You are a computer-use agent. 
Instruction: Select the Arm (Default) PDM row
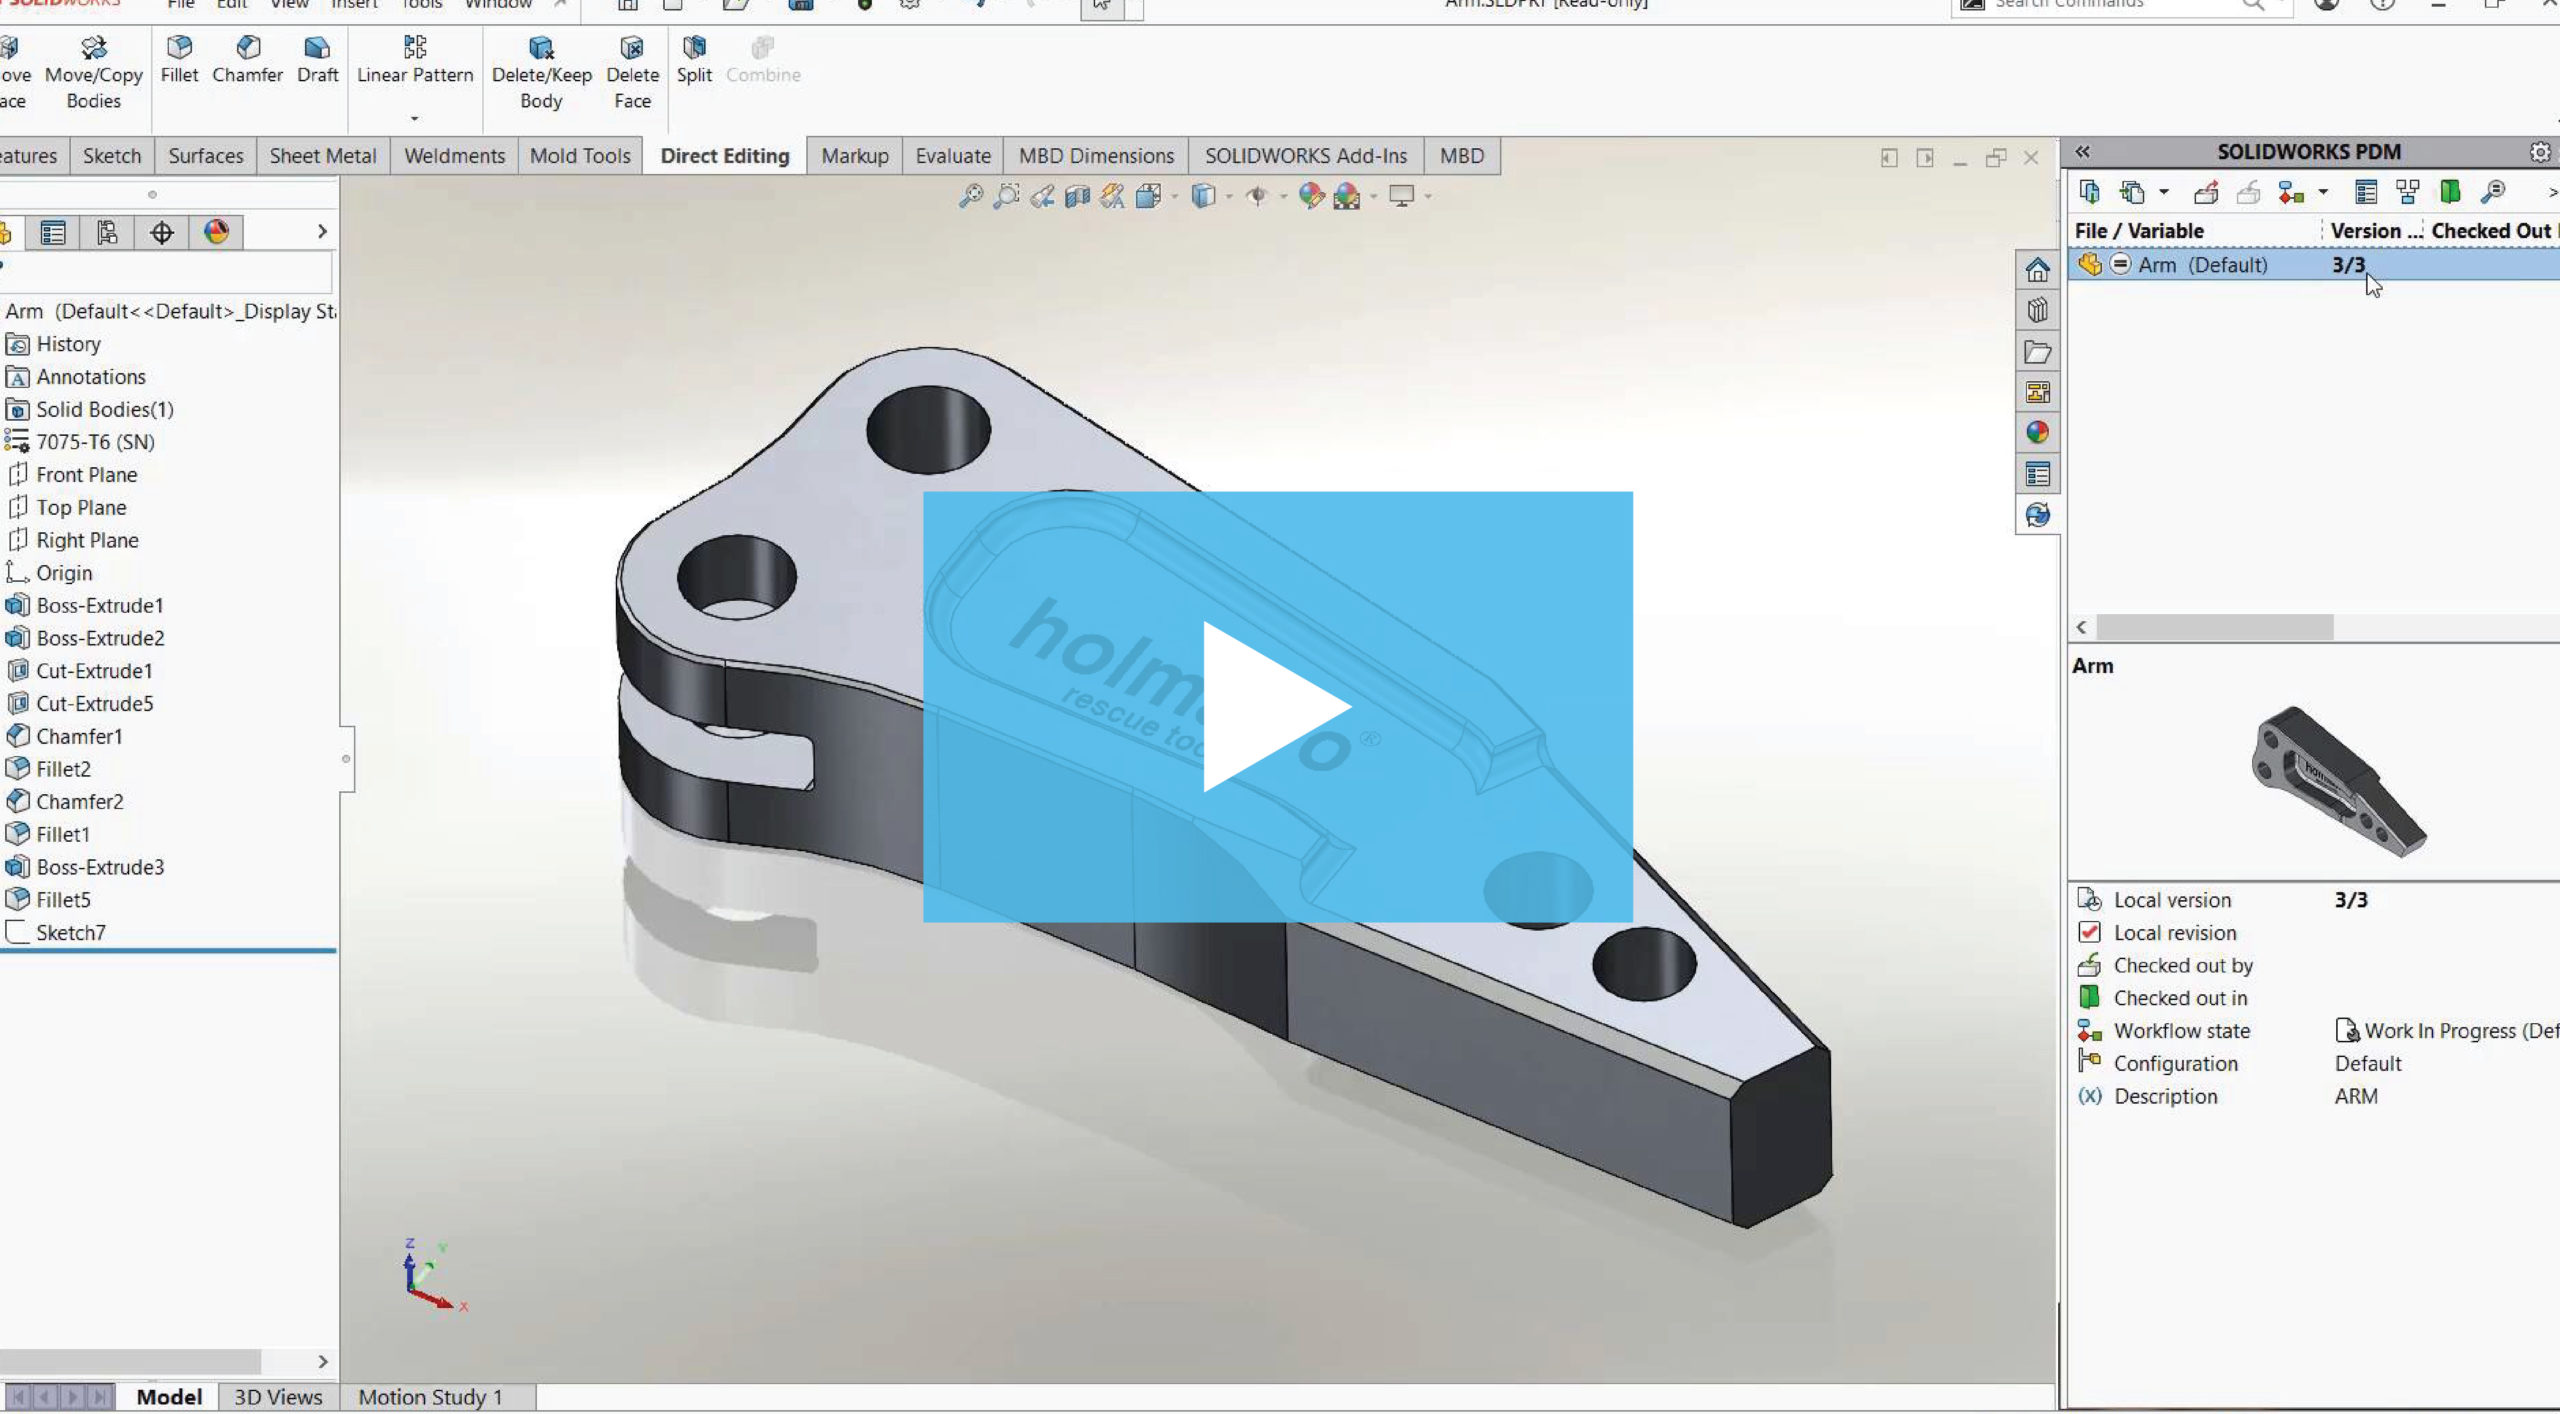2313,265
